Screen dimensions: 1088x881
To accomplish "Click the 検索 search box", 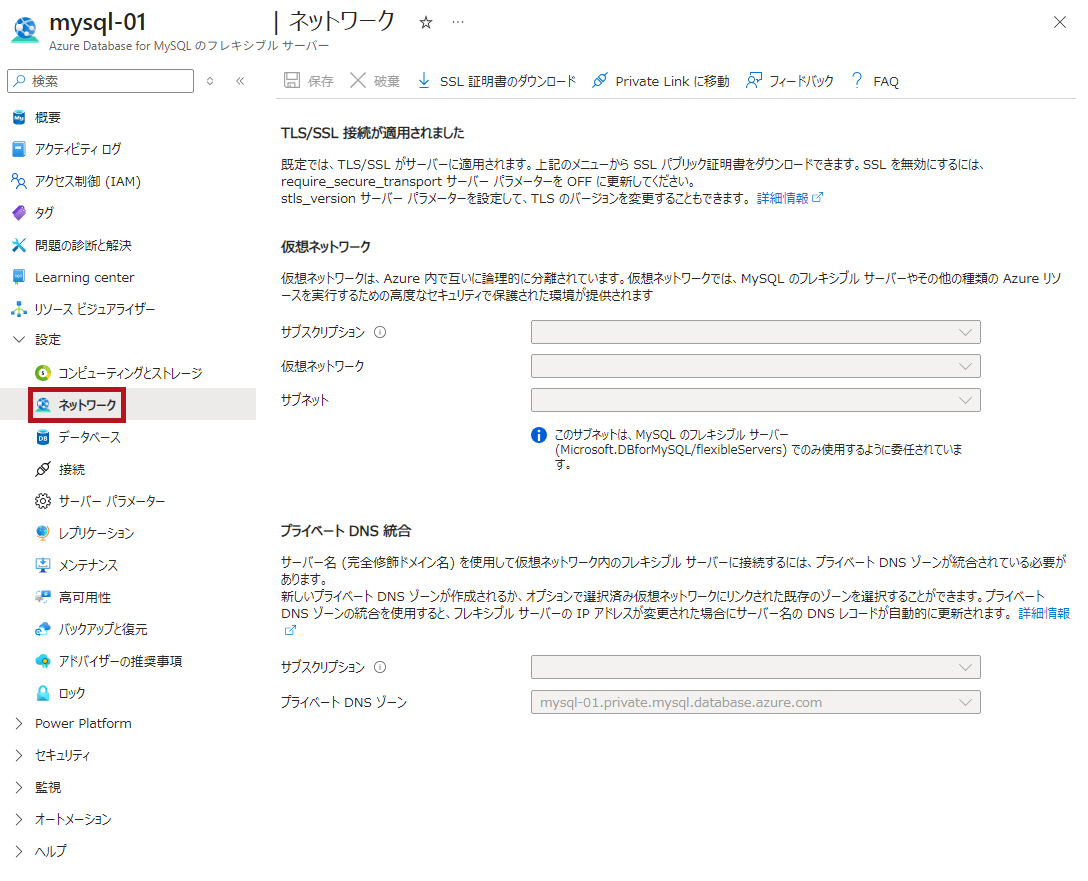I will (105, 81).
